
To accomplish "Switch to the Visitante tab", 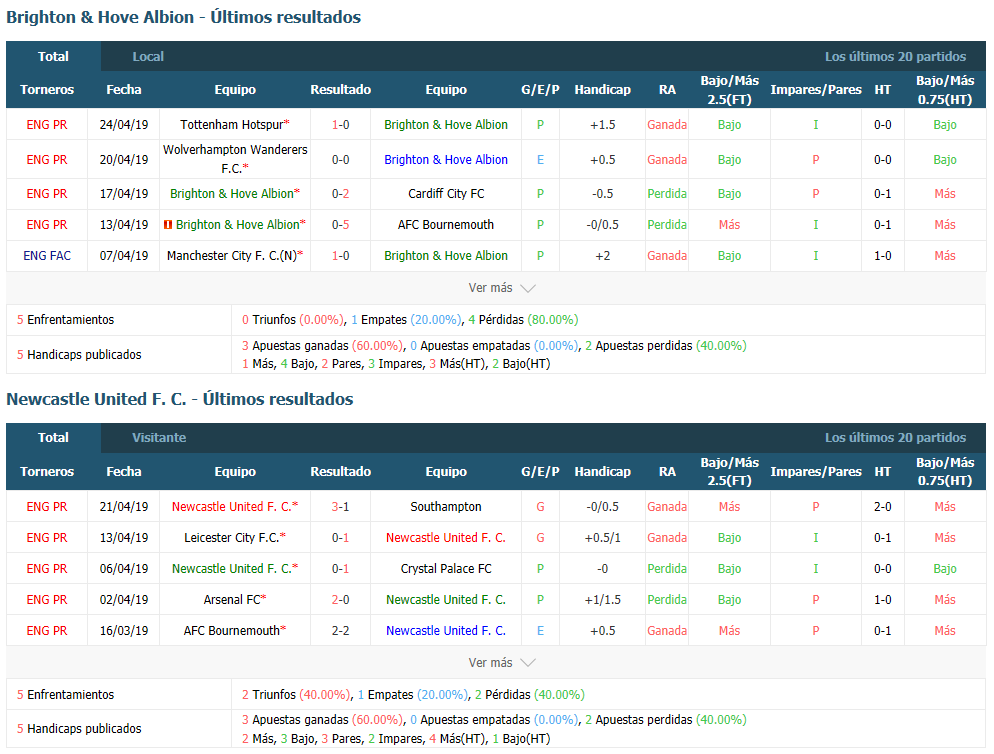I will 159,438.
